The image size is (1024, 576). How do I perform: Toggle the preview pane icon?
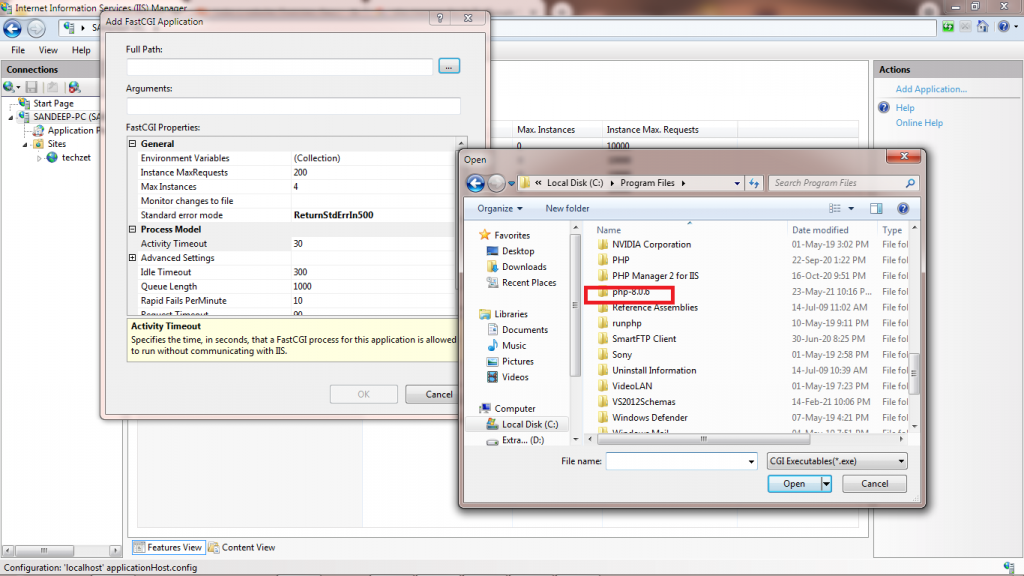click(x=876, y=208)
